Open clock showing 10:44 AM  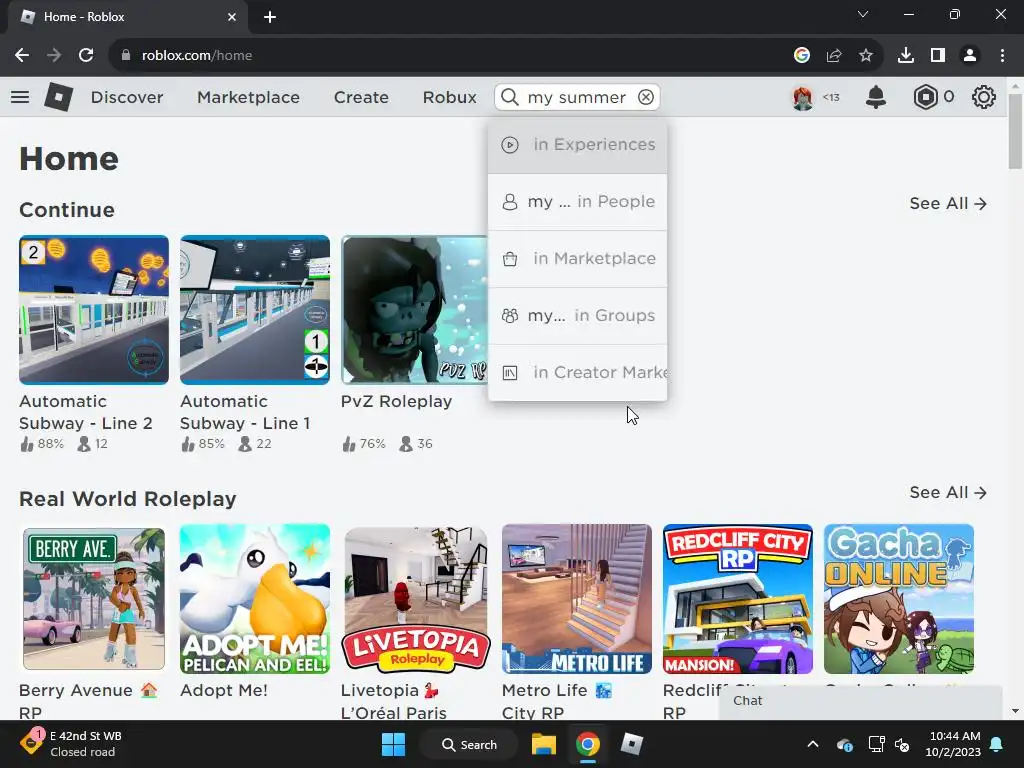pyautogui.click(x=953, y=744)
